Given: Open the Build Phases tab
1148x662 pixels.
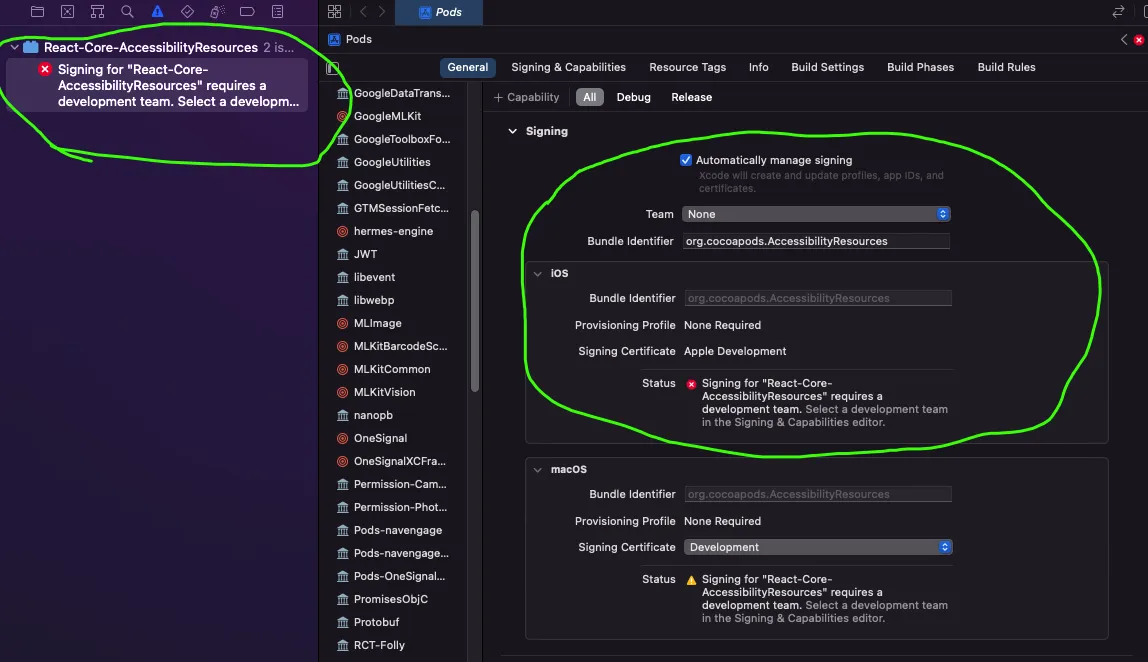Looking at the screenshot, I should 920,67.
